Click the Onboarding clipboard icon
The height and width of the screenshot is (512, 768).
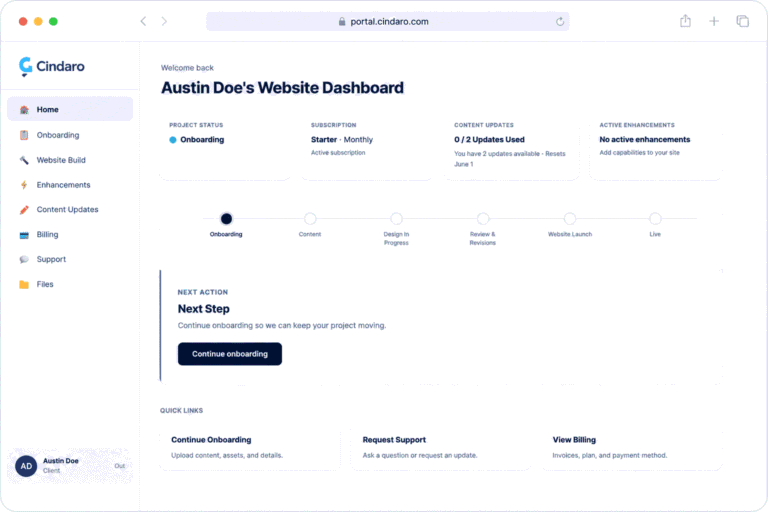coord(24,135)
